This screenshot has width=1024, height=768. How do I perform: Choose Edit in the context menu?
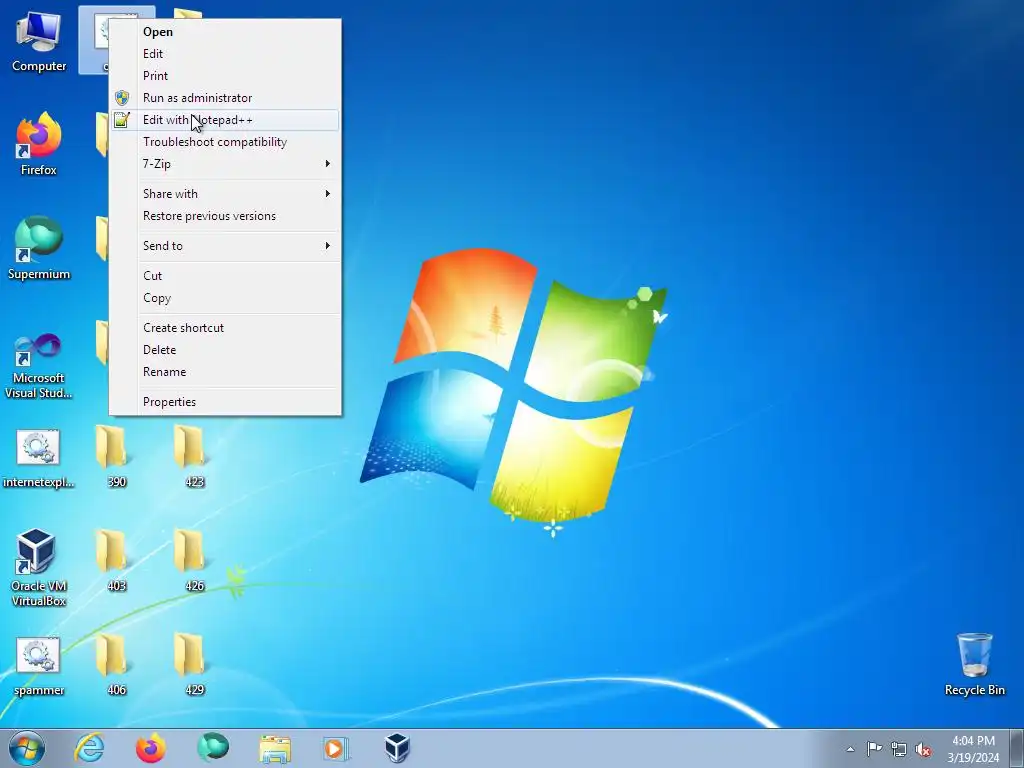tap(225, 54)
